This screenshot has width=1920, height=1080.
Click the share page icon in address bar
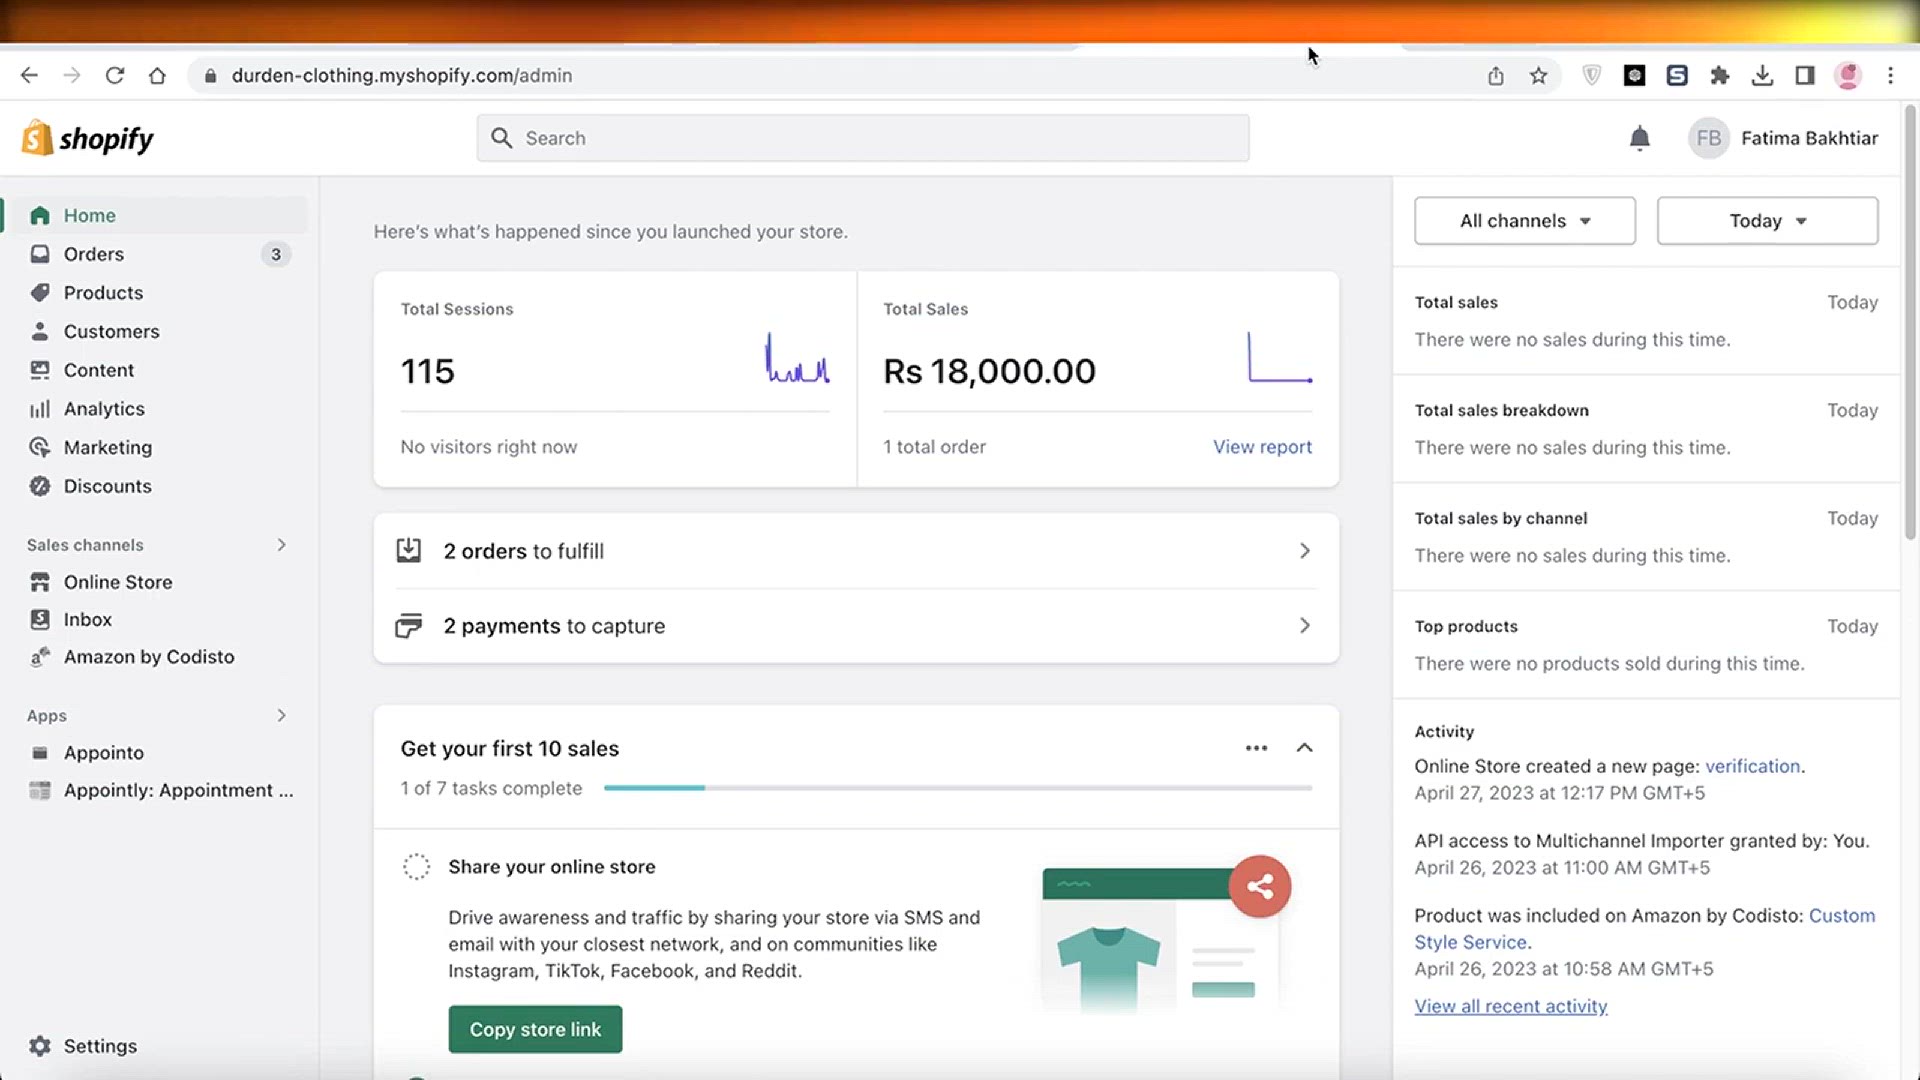(1495, 75)
